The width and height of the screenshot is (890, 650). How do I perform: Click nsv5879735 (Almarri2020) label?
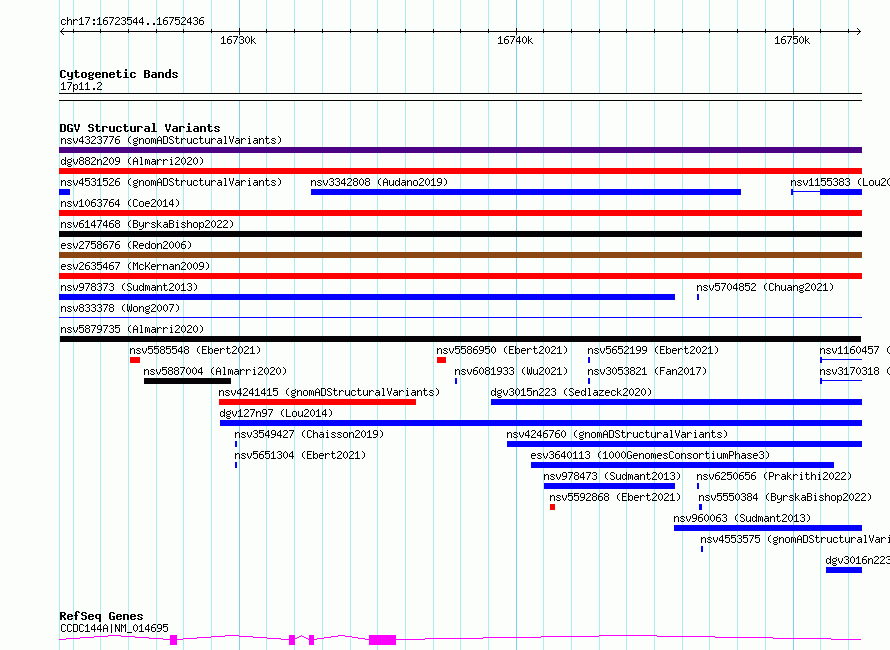[132, 329]
